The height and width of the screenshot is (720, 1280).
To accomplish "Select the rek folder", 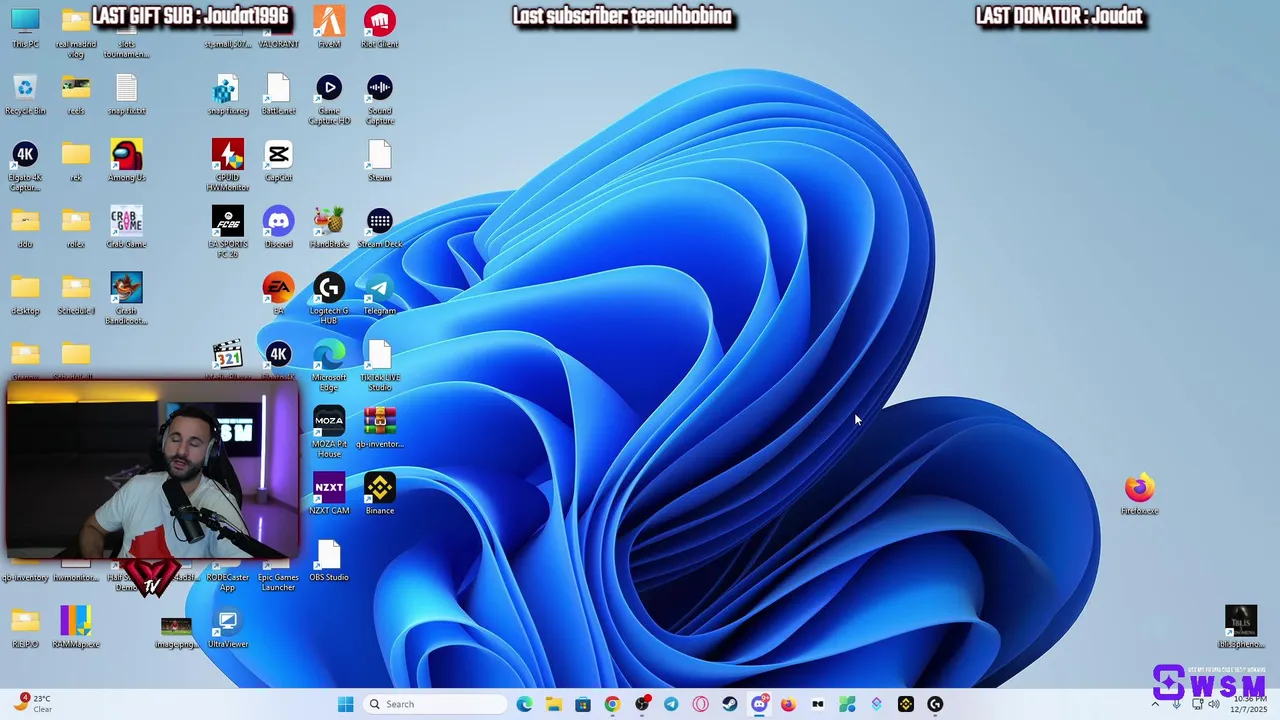I will (76, 161).
